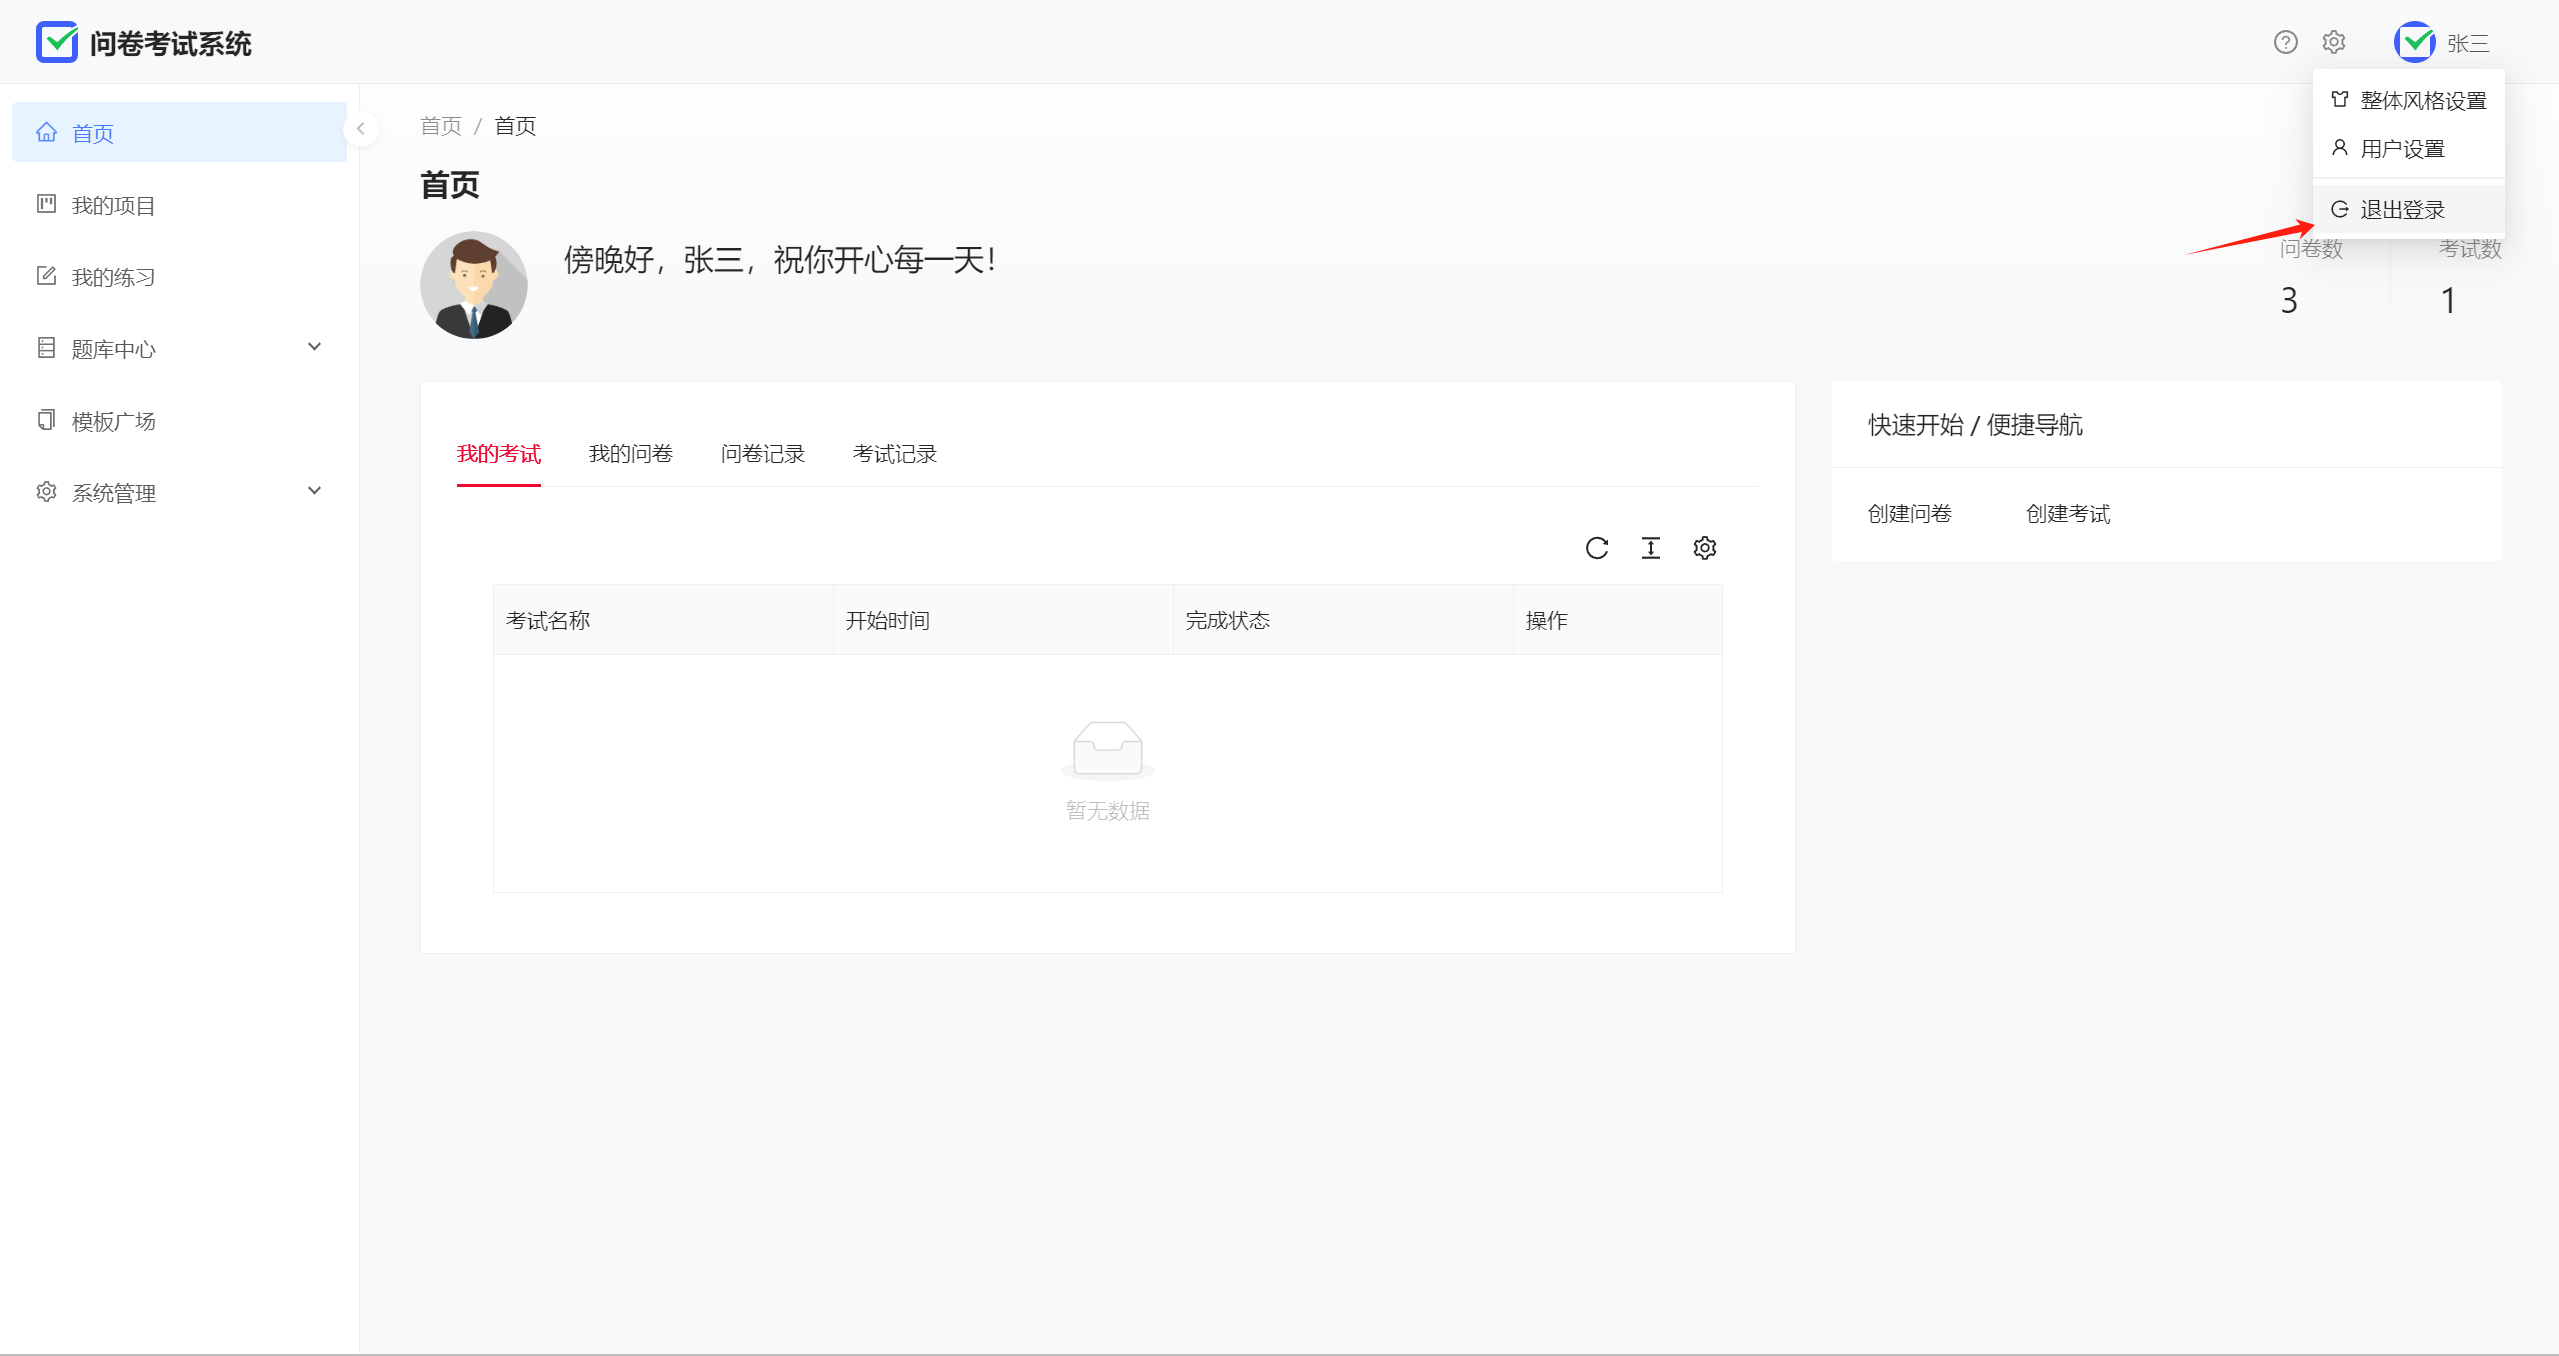The height and width of the screenshot is (1356, 2559).
Task: Click the profile portrait of the businessman
Action: [474, 285]
